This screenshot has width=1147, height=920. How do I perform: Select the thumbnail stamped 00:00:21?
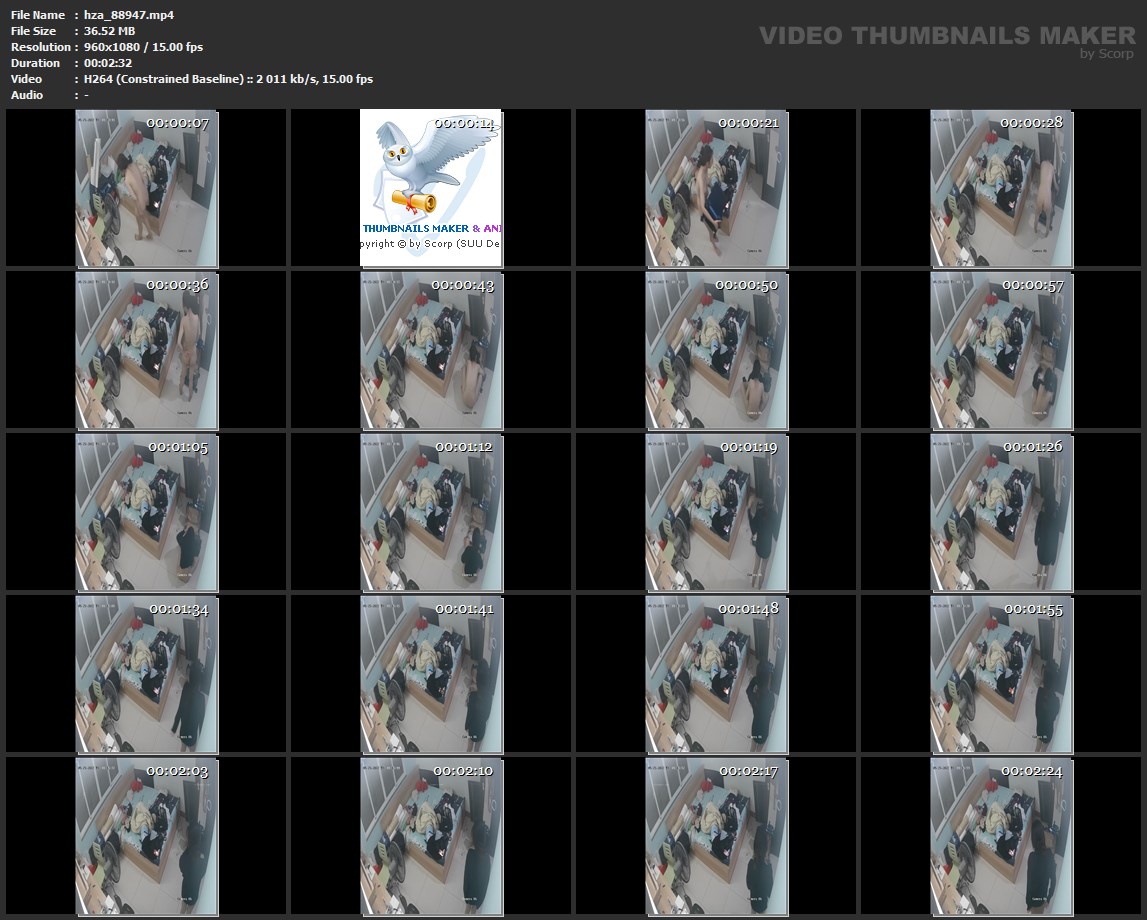pyautogui.click(x=716, y=188)
